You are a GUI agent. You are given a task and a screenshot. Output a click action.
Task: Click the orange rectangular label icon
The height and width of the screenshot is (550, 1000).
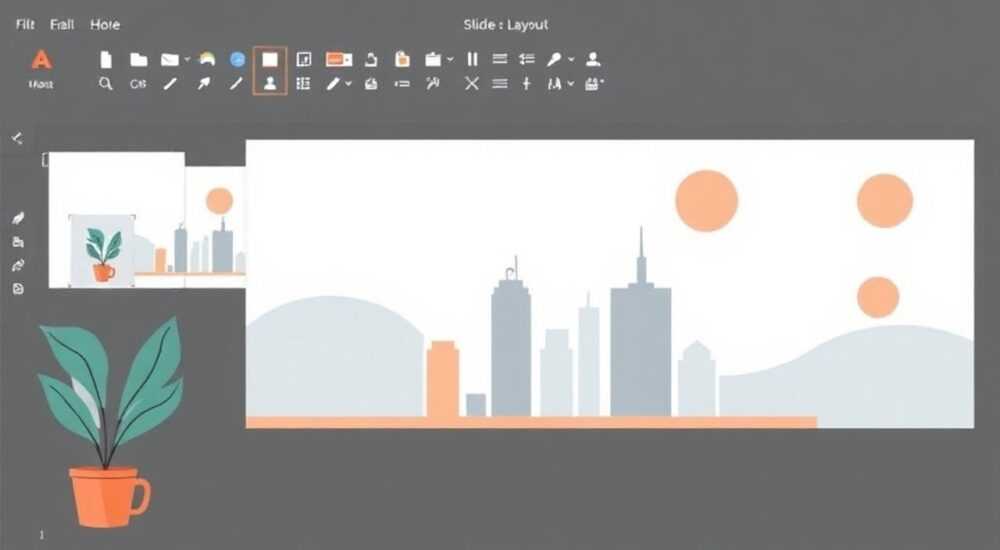tap(339, 59)
